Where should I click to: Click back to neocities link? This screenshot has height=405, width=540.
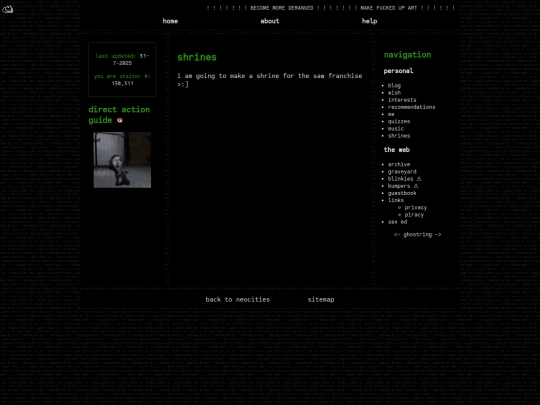pyautogui.click(x=238, y=300)
